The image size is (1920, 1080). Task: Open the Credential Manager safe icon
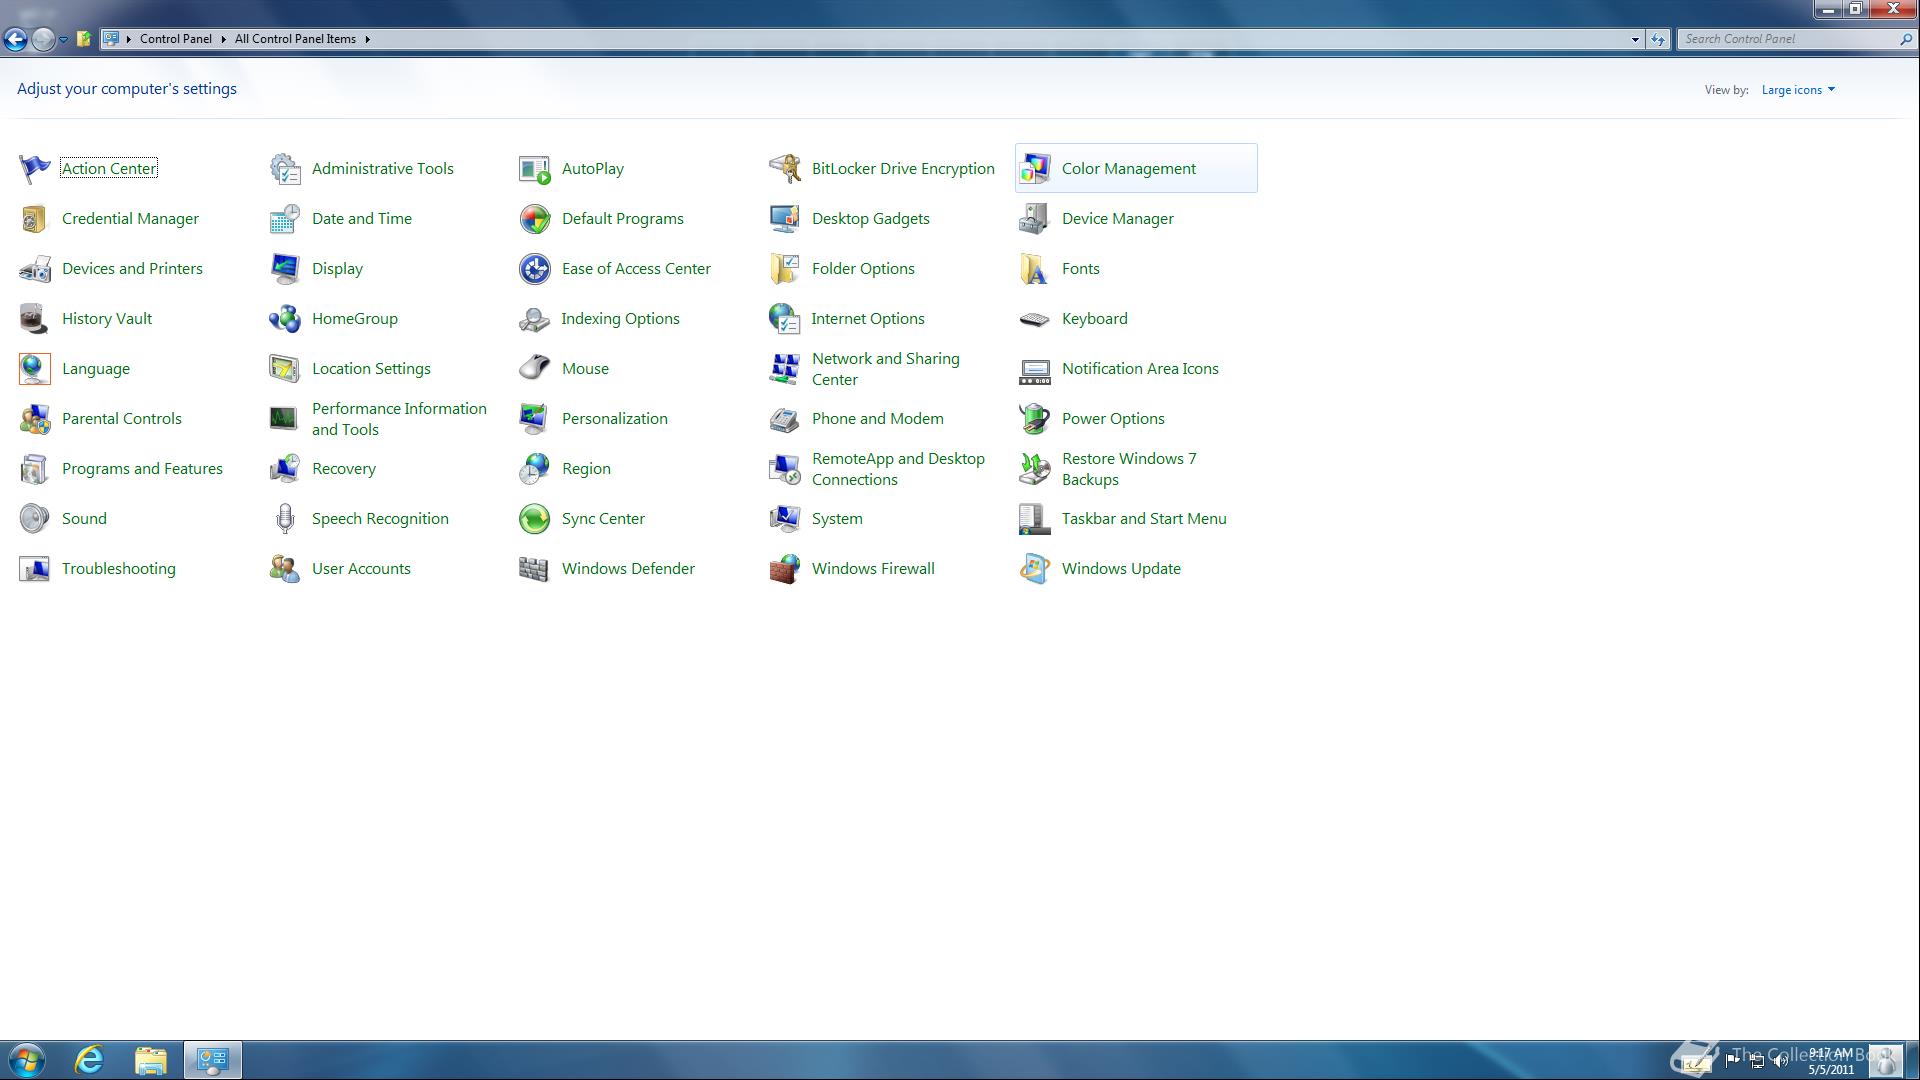click(34, 219)
